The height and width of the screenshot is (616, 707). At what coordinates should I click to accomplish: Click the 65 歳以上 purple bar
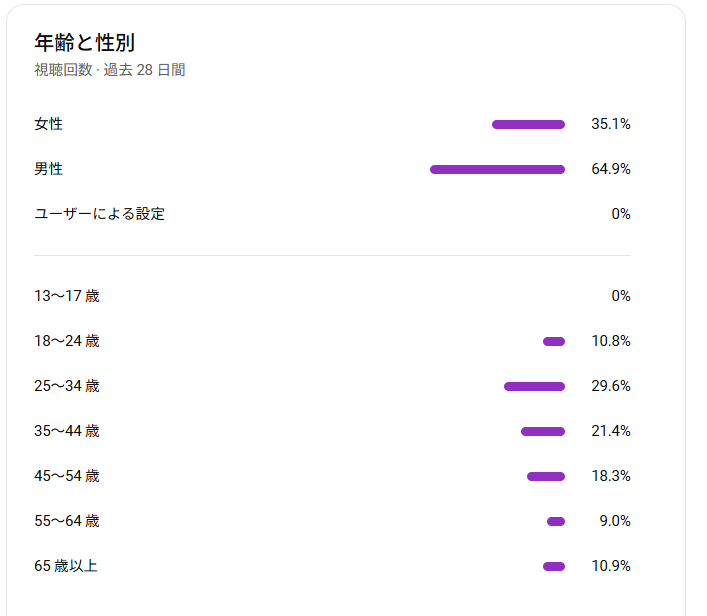554,566
